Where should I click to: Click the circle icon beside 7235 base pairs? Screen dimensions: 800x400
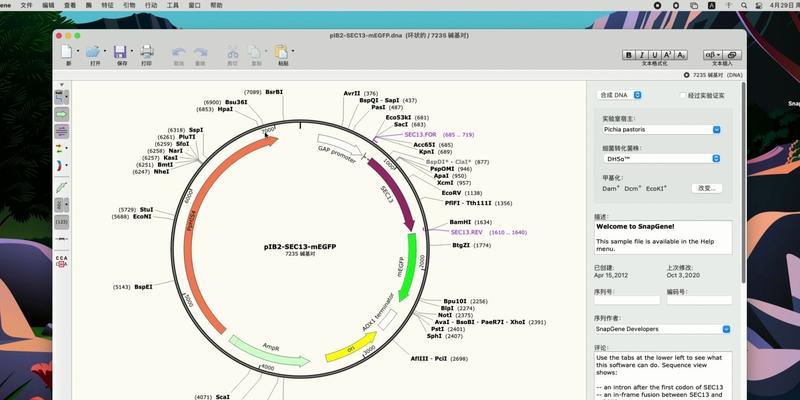[x=686, y=75]
